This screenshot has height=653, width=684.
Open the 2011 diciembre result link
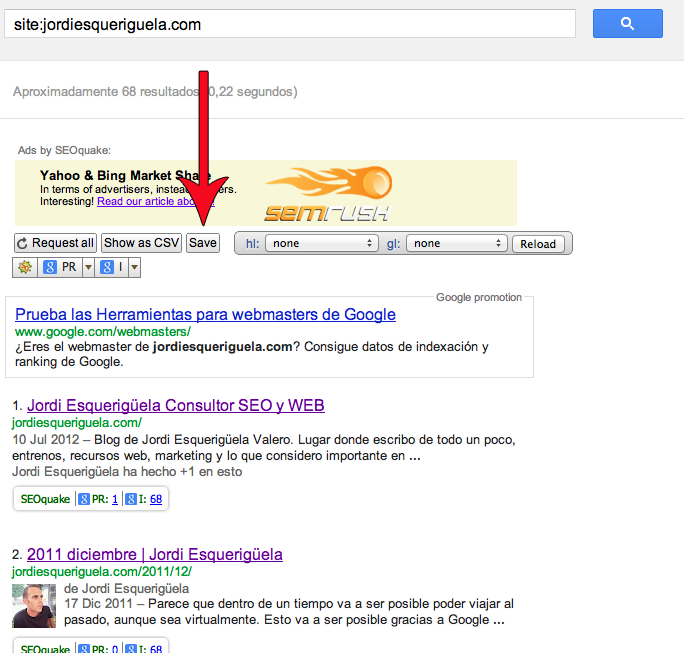tap(155, 555)
